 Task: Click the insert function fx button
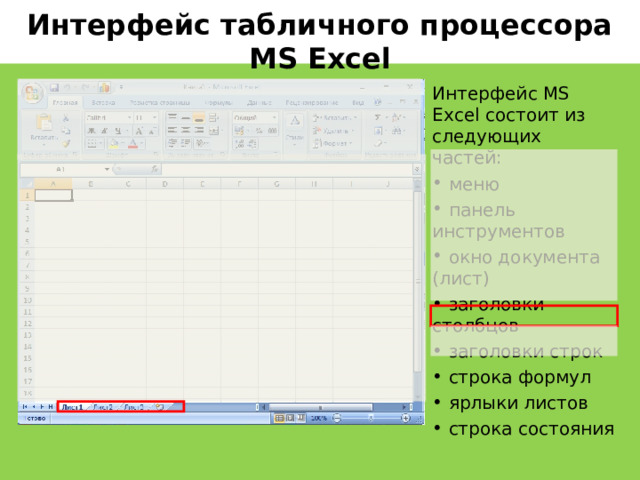[155, 169]
